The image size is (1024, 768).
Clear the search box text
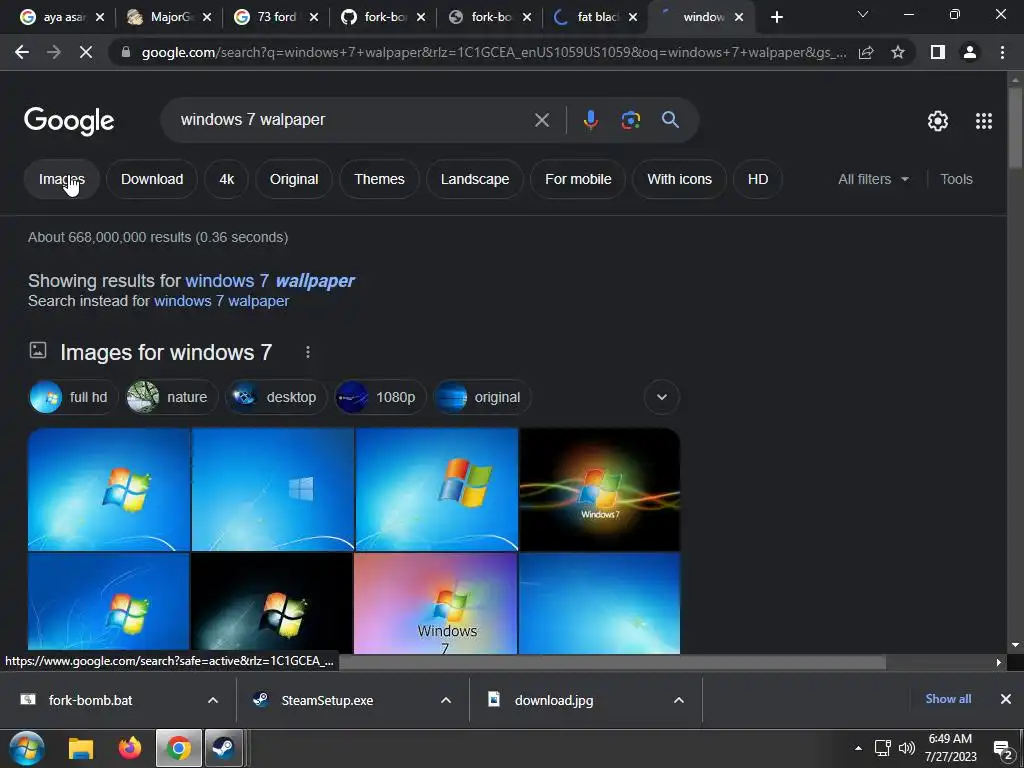point(541,120)
